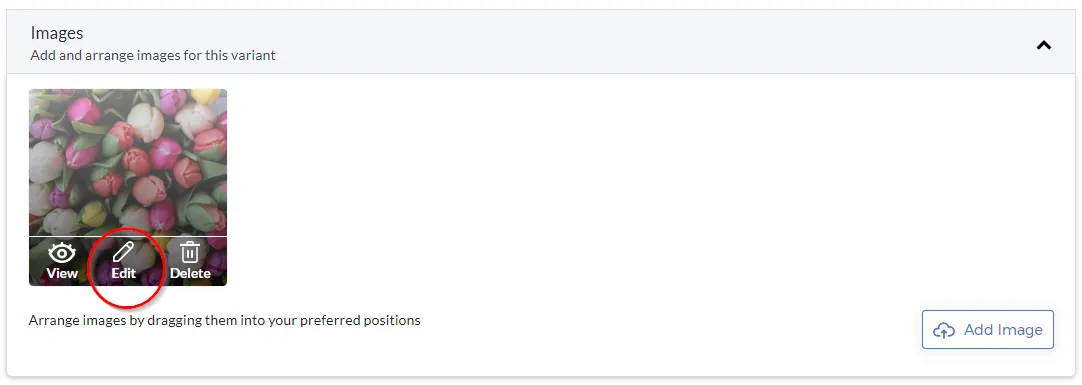The width and height of the screenshot is (1082, 385).
Task: Remove the tulip image with Delete
Action: pyautogui.click(x=190, y=261)
